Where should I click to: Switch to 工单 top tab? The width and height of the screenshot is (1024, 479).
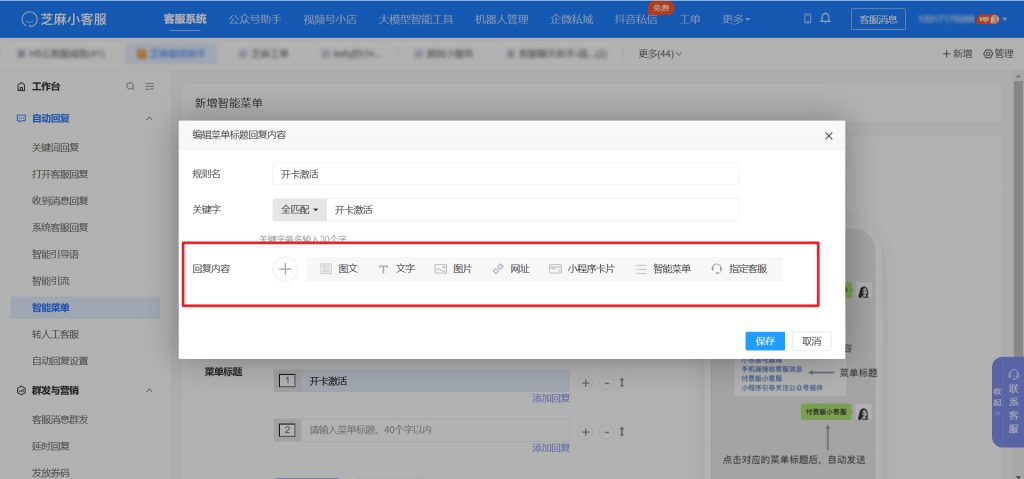click(x=690, y=19)
